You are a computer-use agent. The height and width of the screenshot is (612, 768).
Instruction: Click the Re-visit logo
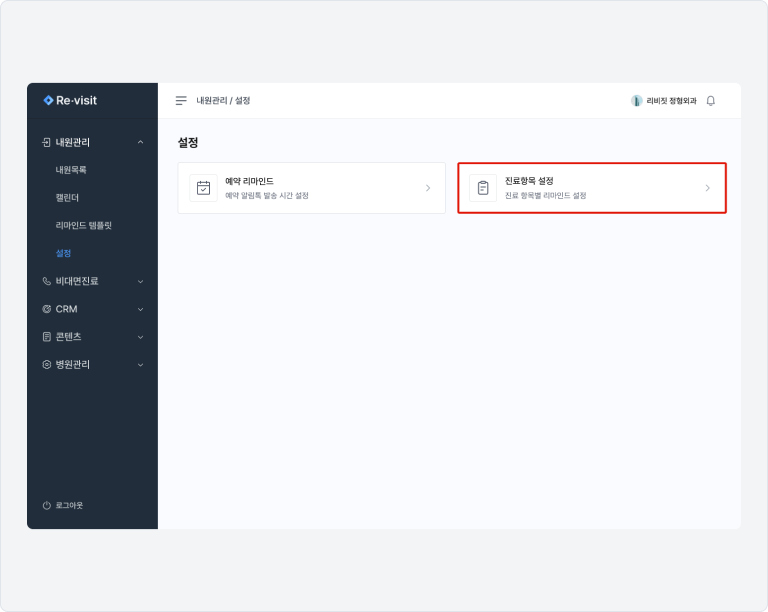[71, 100]
